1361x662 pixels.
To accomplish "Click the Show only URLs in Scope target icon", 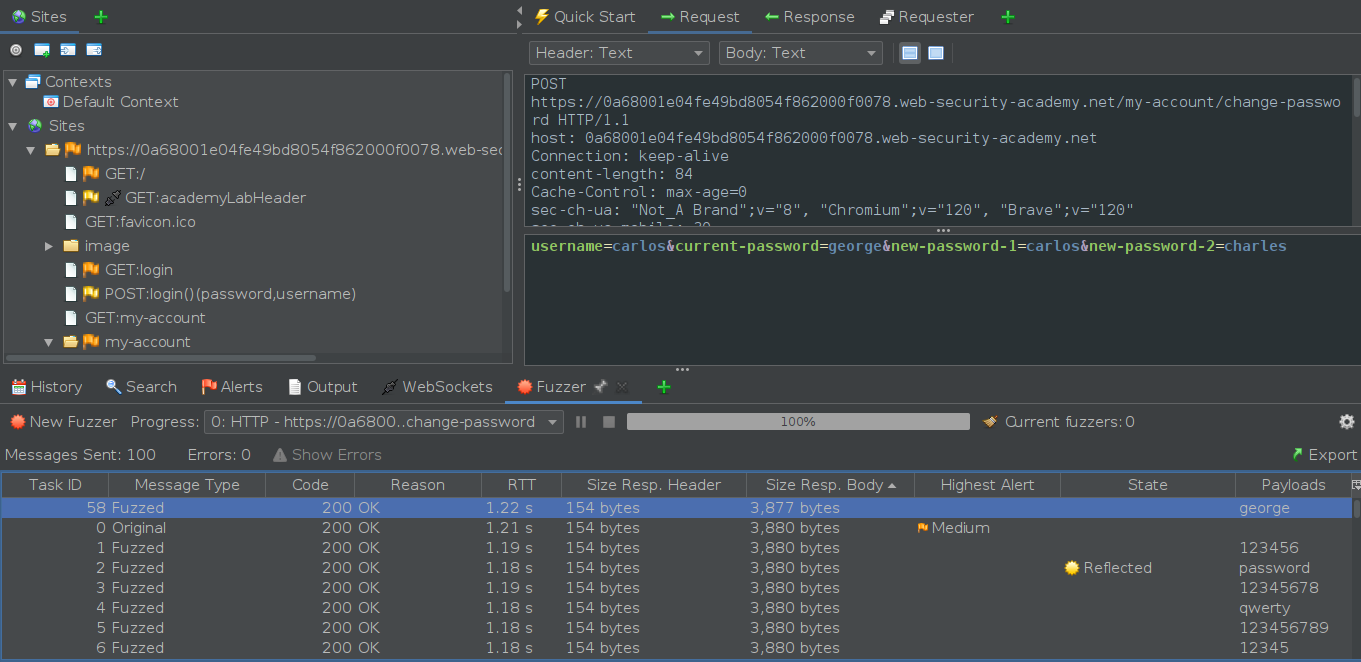I will [x=16, y=50].
